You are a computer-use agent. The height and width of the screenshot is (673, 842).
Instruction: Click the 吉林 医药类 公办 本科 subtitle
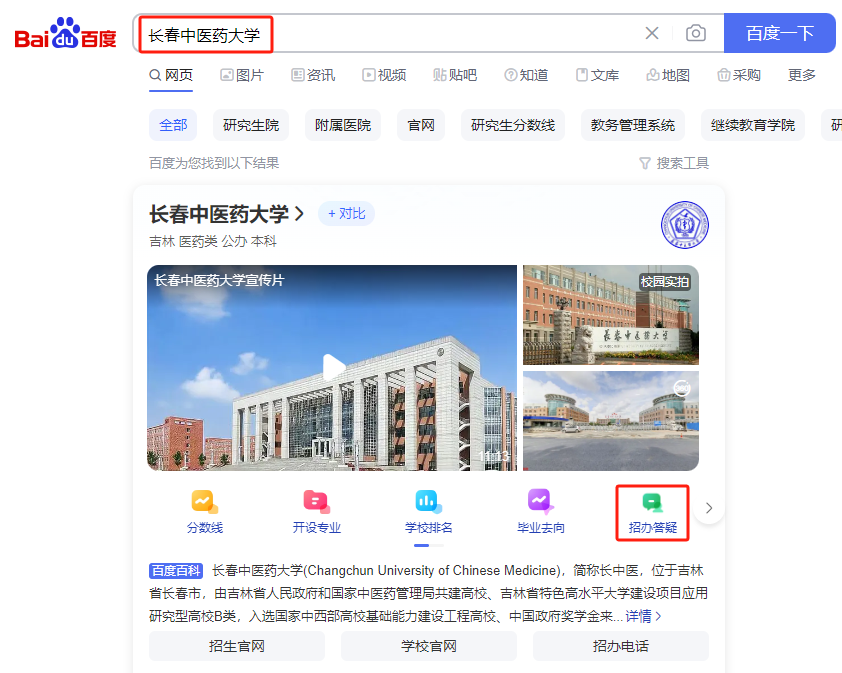(x=213, y=242)
